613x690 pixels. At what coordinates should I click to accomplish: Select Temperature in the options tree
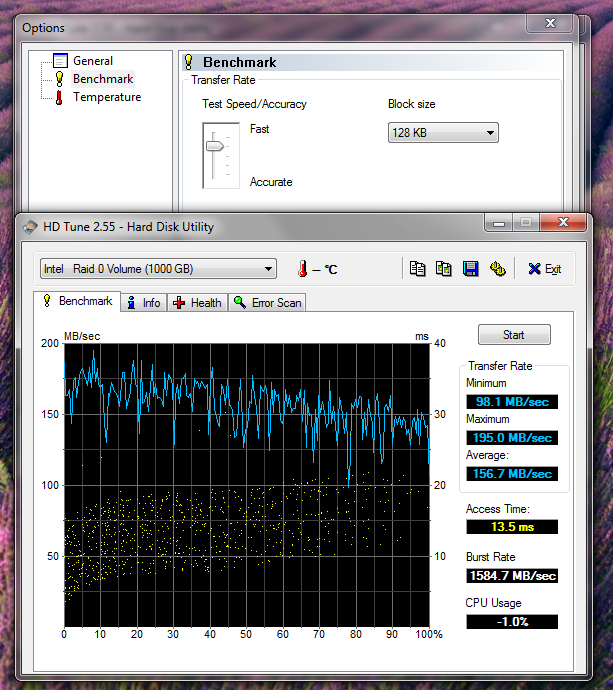[x=106, y=97]
